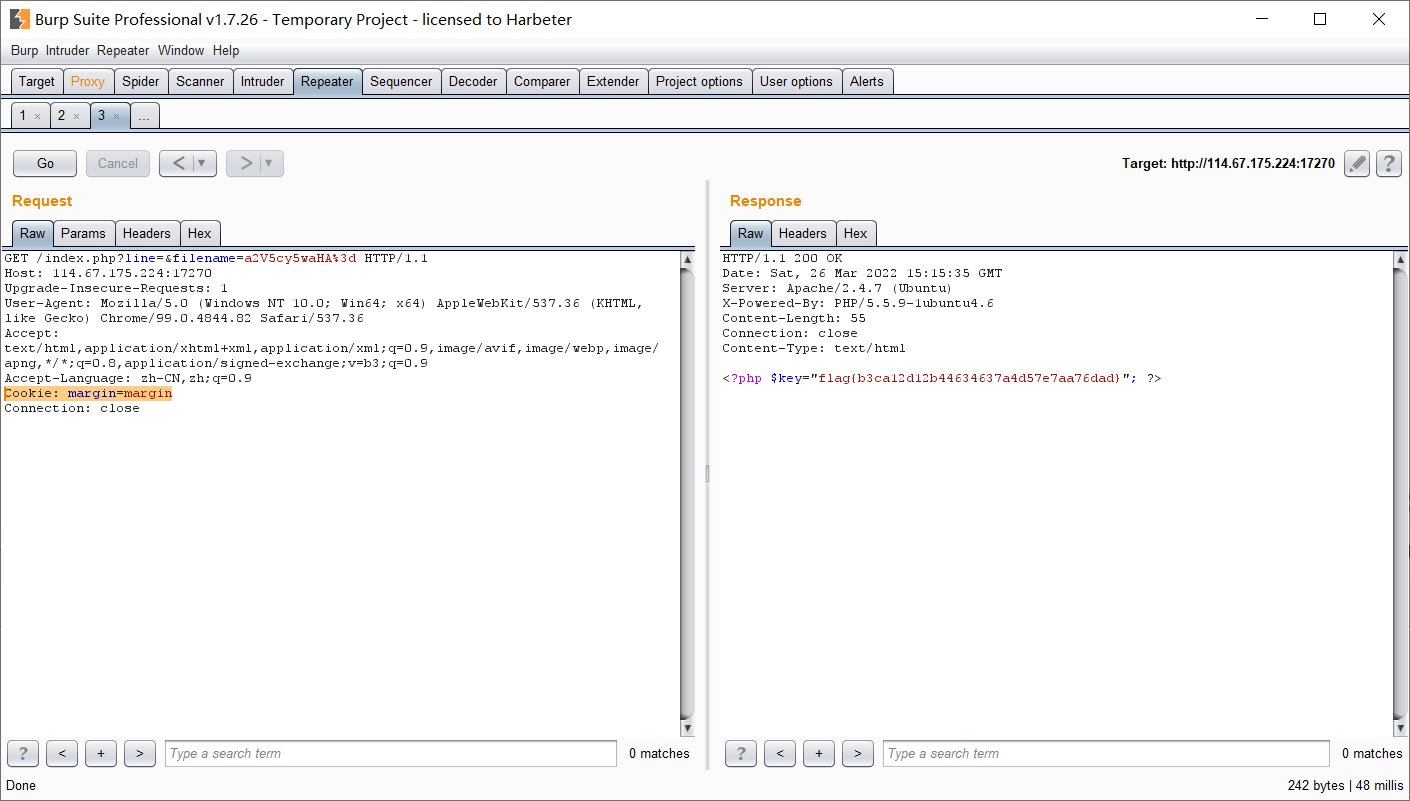Click request search plus options button
This screenshot has height=801, width=1410.
pos(101,754)
